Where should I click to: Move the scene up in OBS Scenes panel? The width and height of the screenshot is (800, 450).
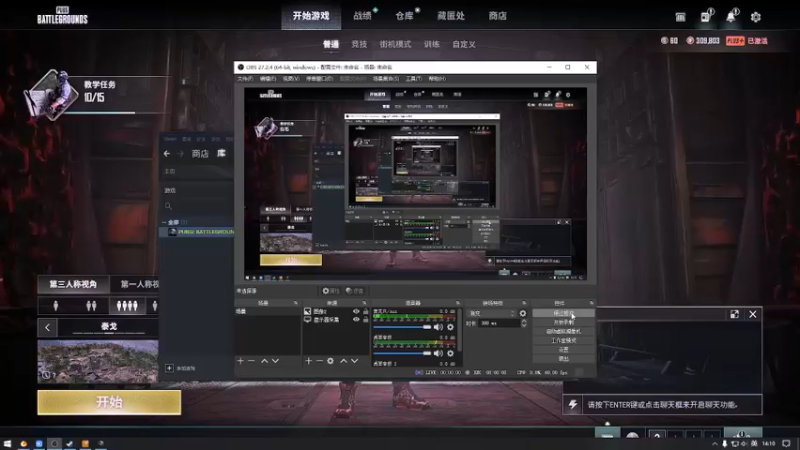pyautogui.click(x=264, y=361)
